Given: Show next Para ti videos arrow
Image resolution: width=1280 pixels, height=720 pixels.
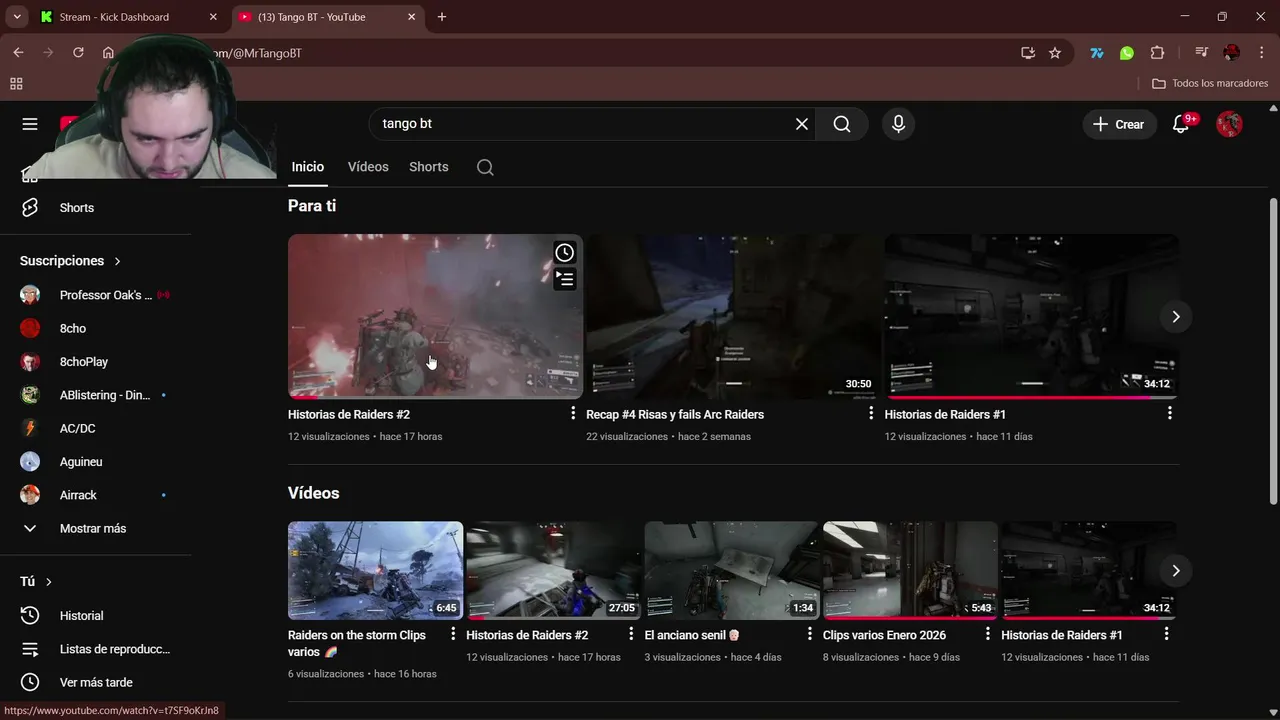Looking at the screenshot, I should tap(1176, 317).
